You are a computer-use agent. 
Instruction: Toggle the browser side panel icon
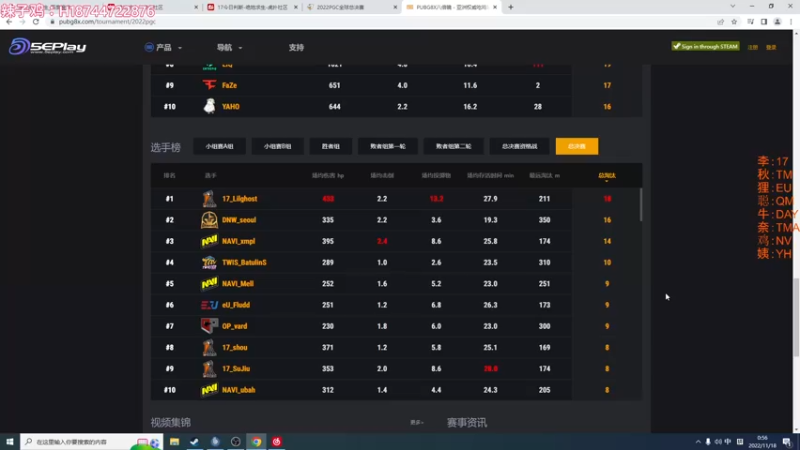[764, 22]
